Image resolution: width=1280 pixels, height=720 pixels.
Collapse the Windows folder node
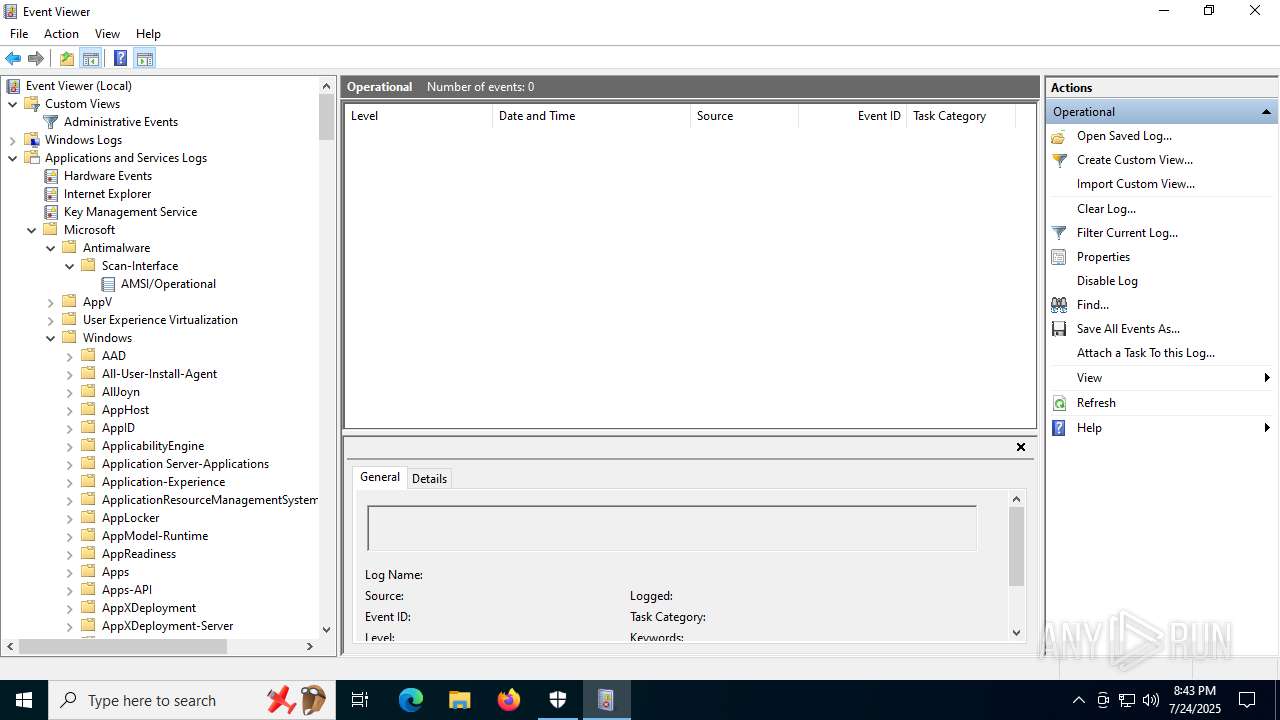51,338
